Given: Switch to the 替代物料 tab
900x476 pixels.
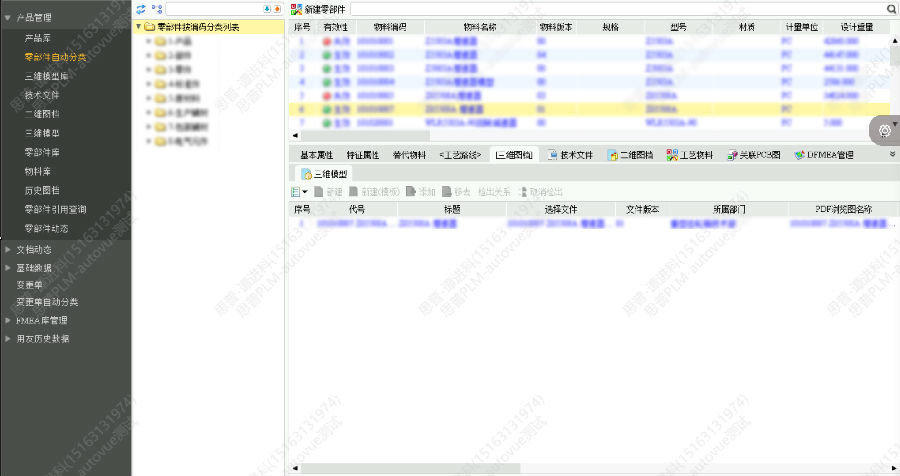Looking at the screenshot, I should pos(409,155).
